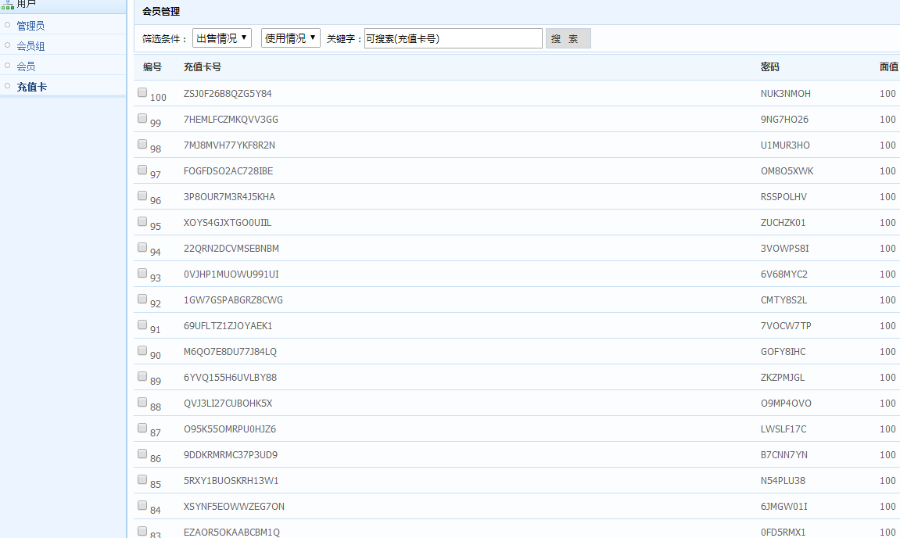Tick the checkbox for row 100
Viewport: 900px width, 538px height.
142,92
